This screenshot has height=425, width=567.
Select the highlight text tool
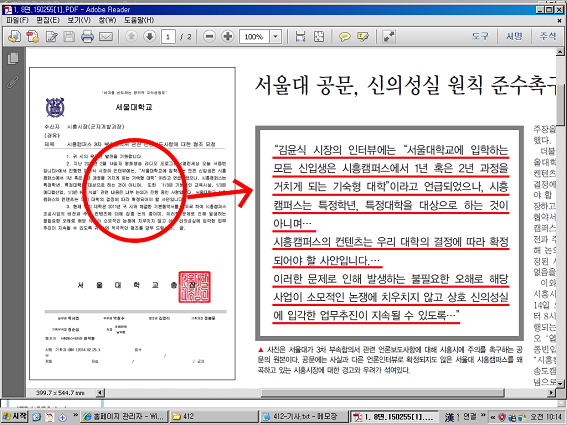[x=363, y=37]
